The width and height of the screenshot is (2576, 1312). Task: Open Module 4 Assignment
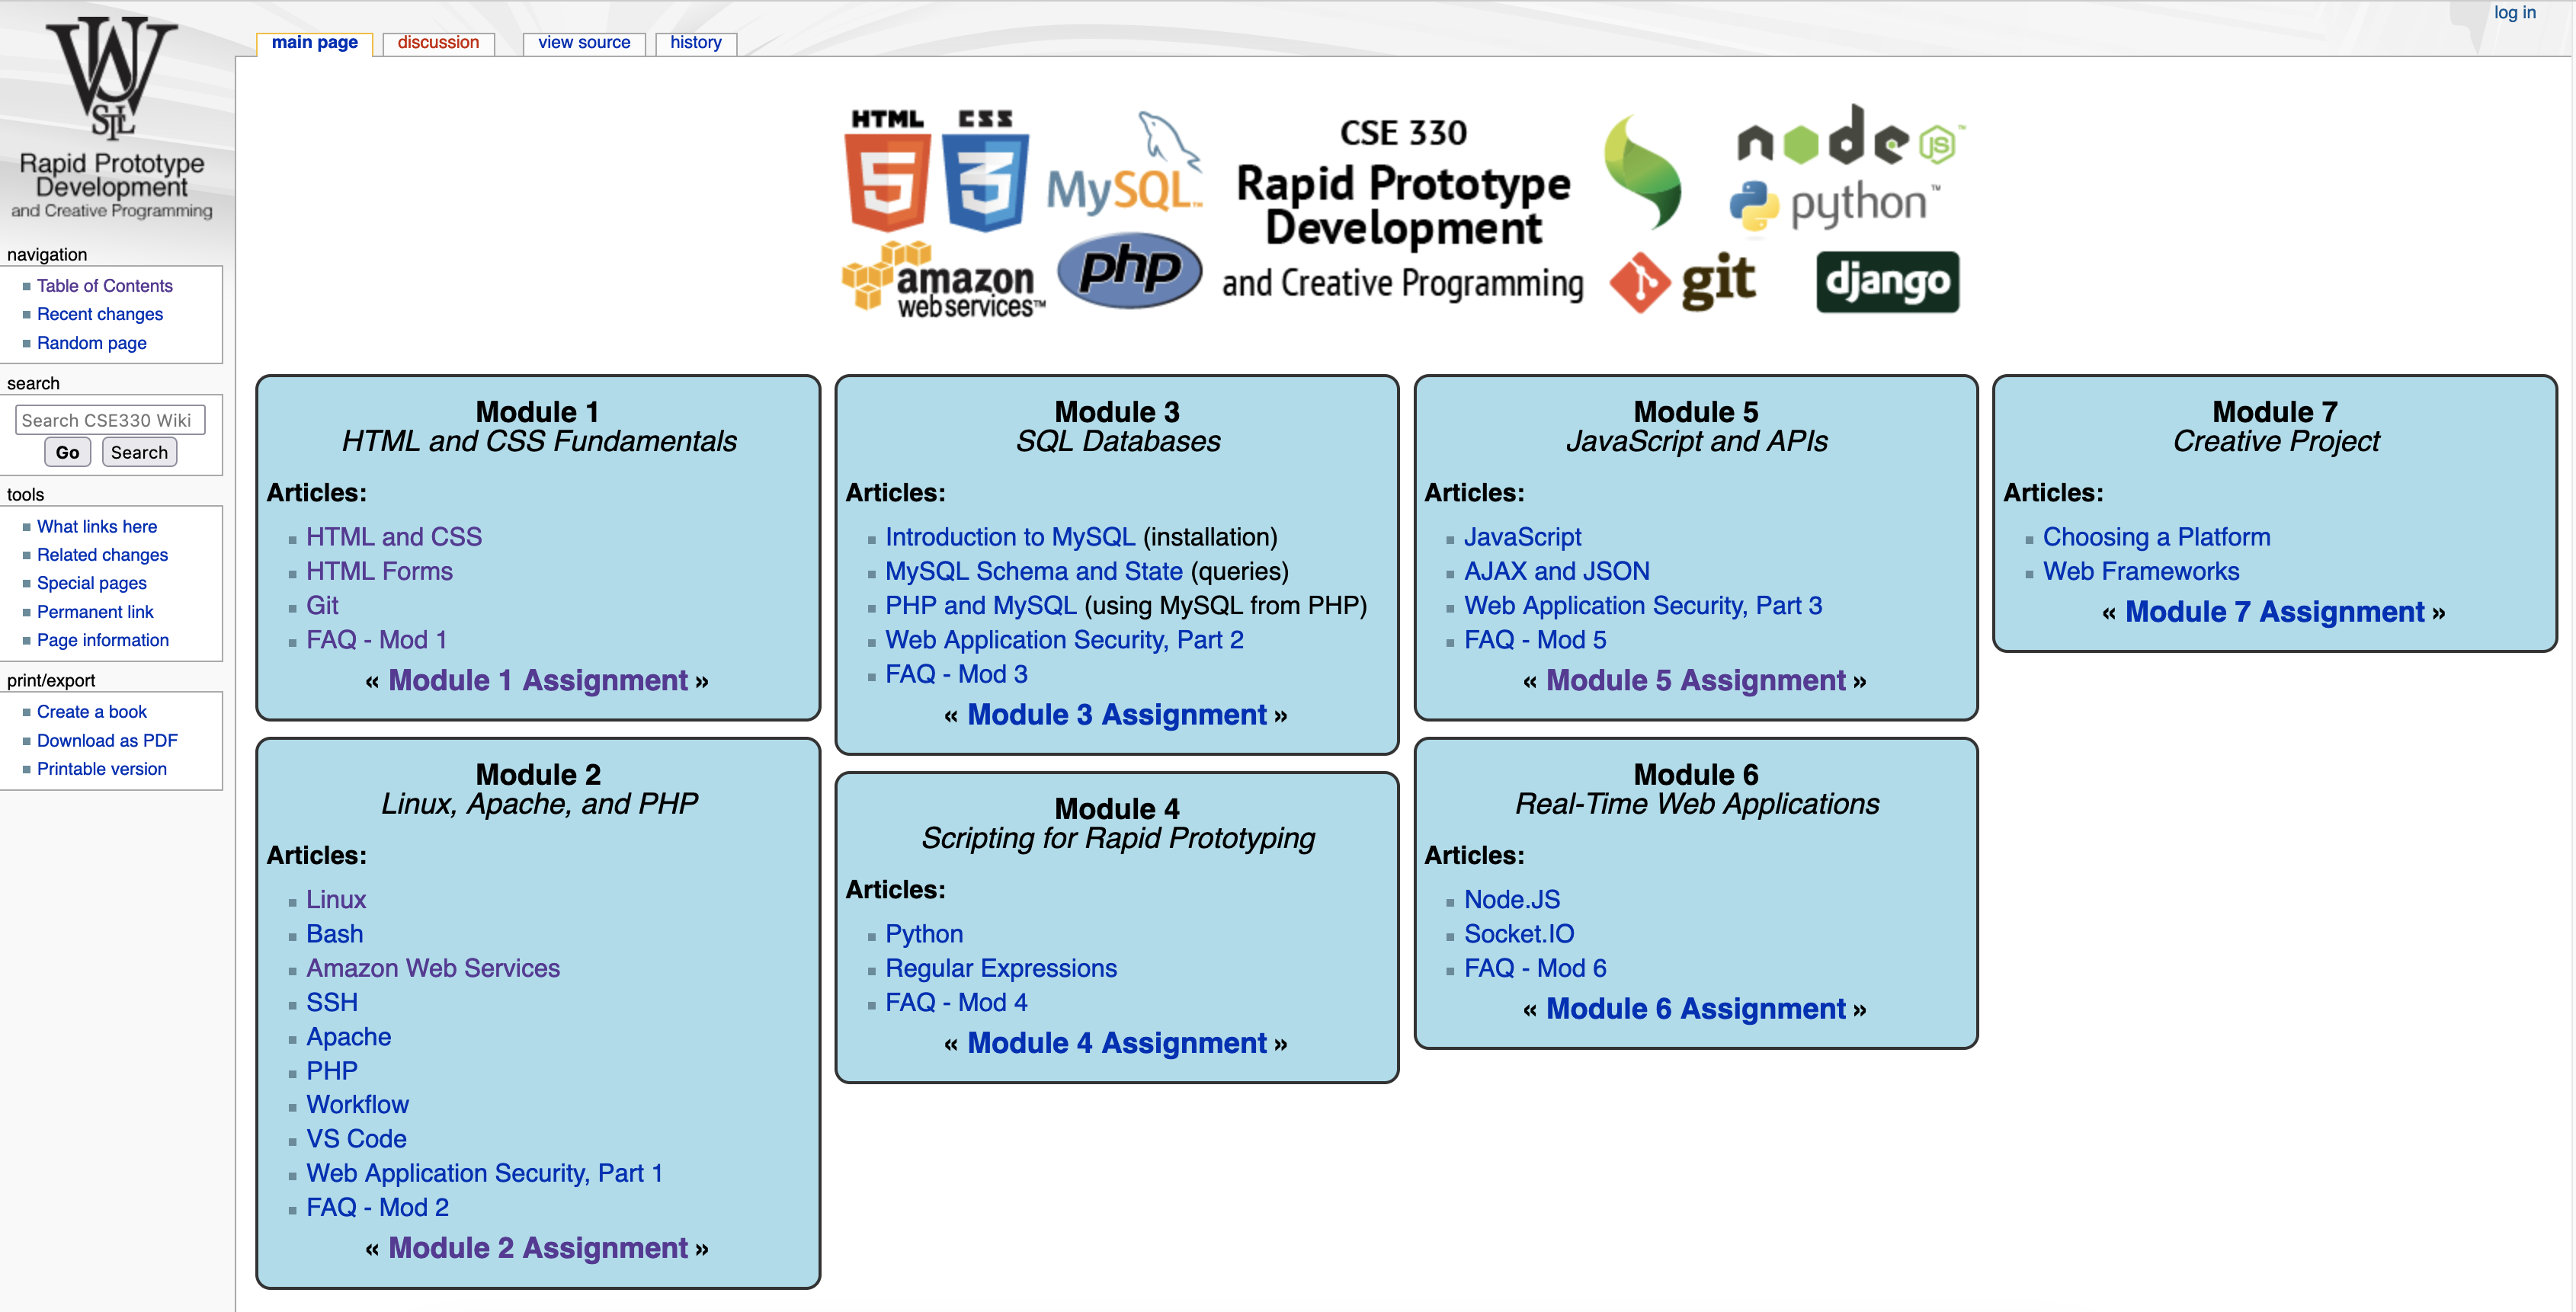coord(1117,1043)
